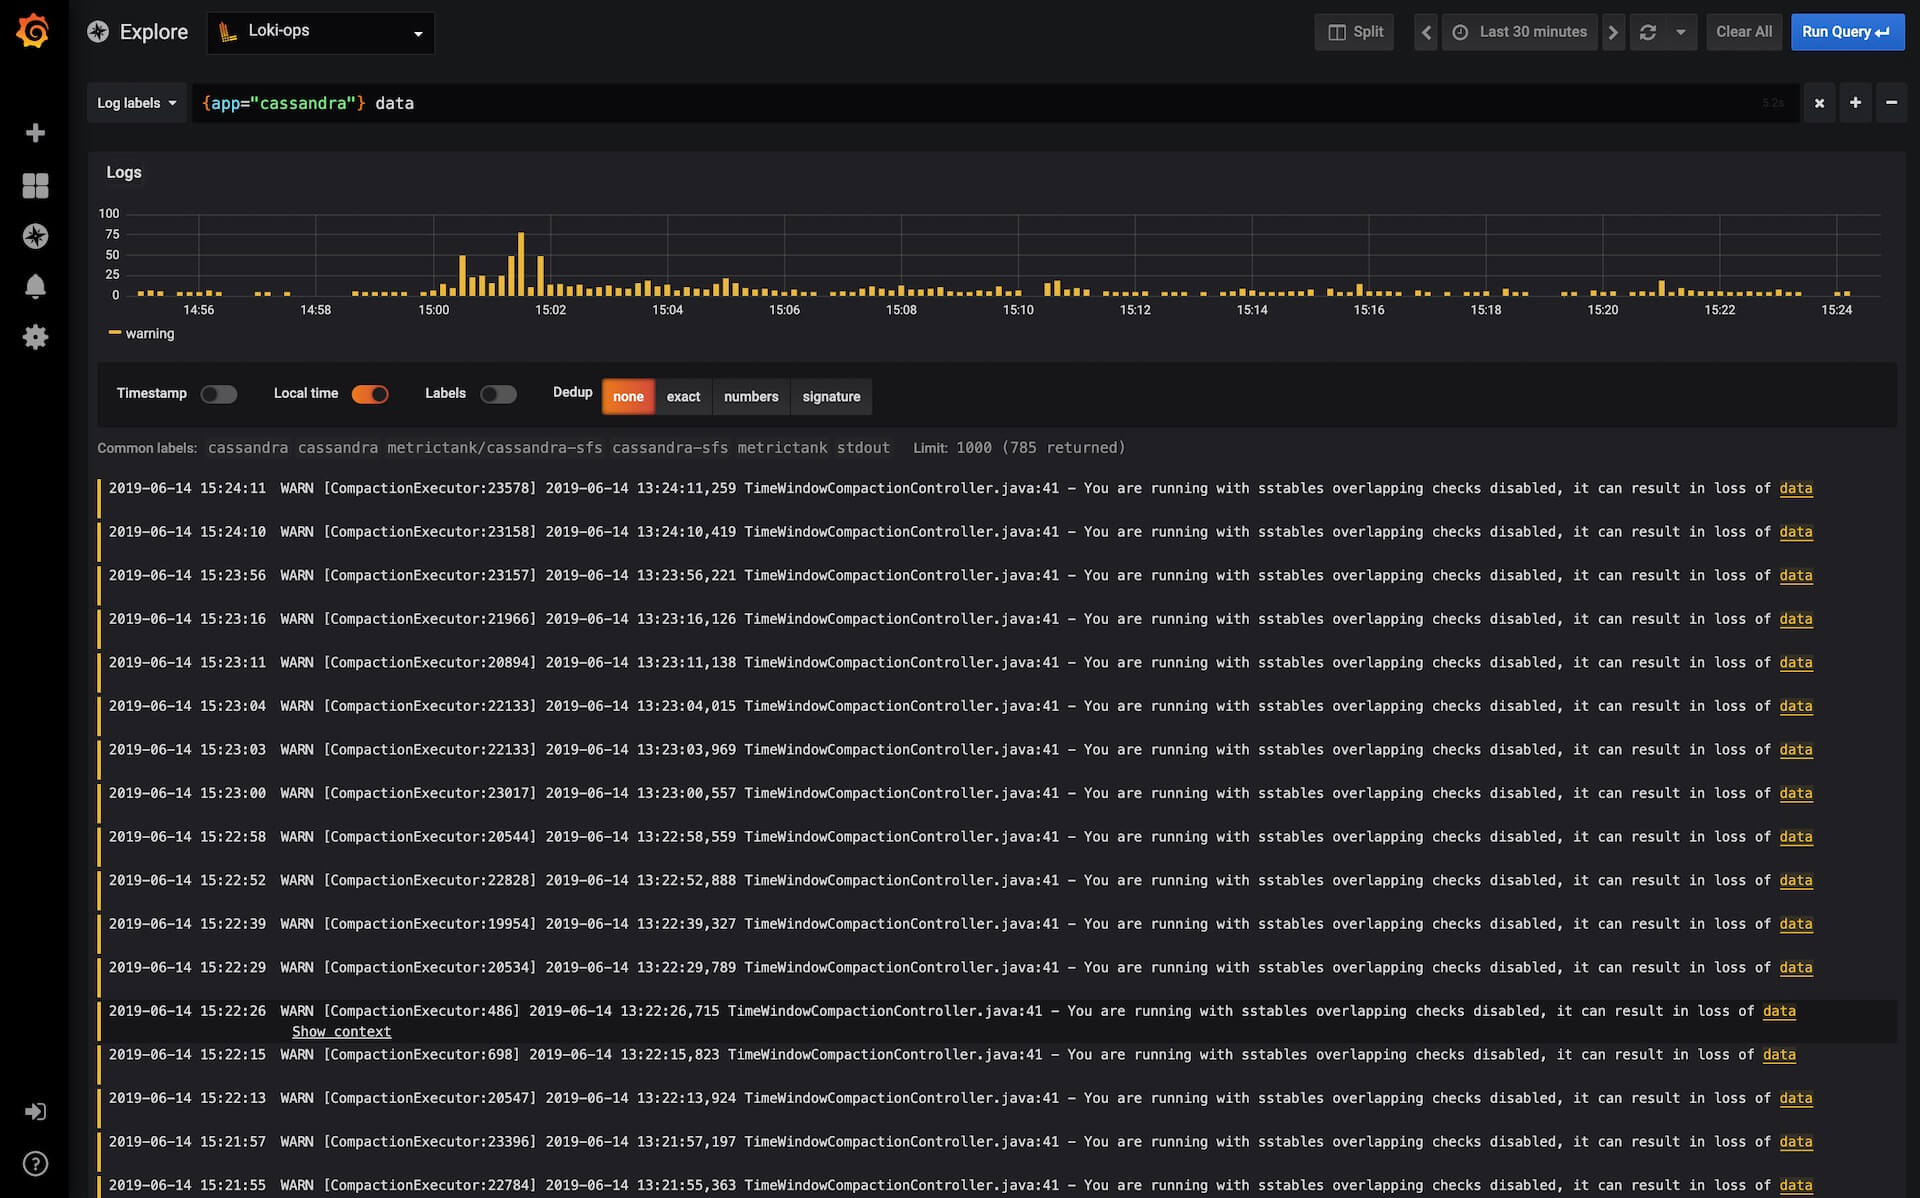This screenshot has width=1920, height=1198.
Task: Shift time range backward with left arrow
Action: coord(1426,32)
